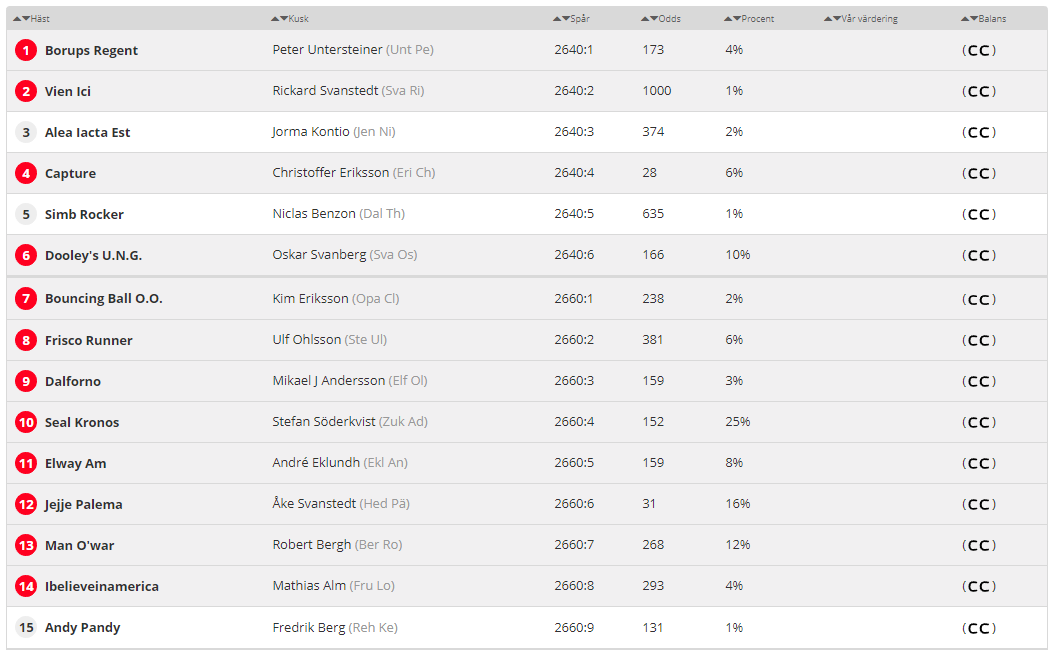Select horse number 15 Andy Pandy circle
This screenshot has height=659, width=1057.
(x=26, y=627)
